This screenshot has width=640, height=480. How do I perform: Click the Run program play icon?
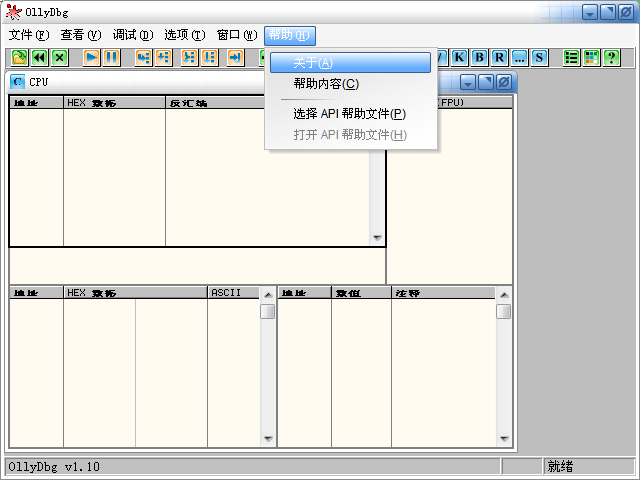coord(91,58)
